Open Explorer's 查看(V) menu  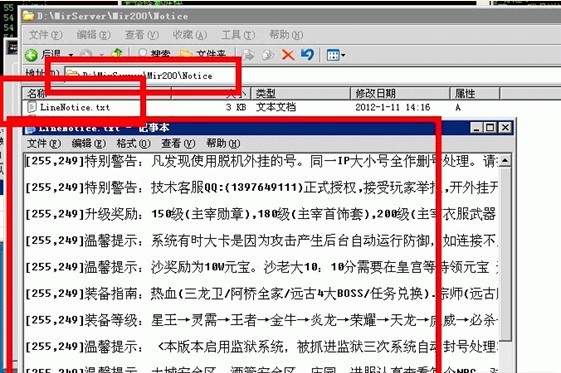pos(142,35)
